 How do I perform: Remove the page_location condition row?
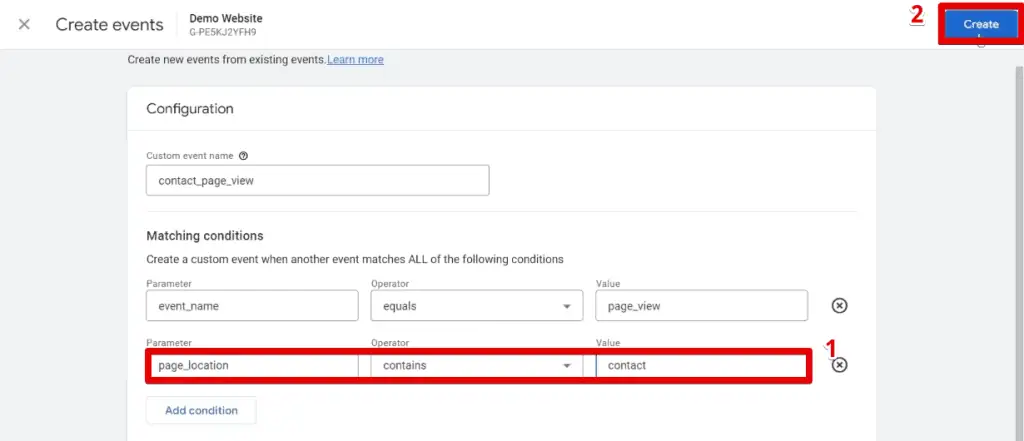[x=839, y=365]
